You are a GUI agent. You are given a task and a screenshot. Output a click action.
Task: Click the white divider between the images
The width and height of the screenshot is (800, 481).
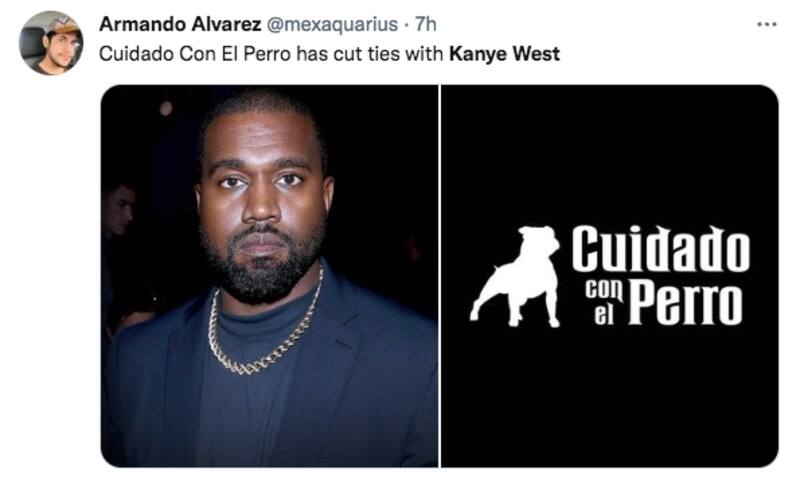[x=439, y=276]
